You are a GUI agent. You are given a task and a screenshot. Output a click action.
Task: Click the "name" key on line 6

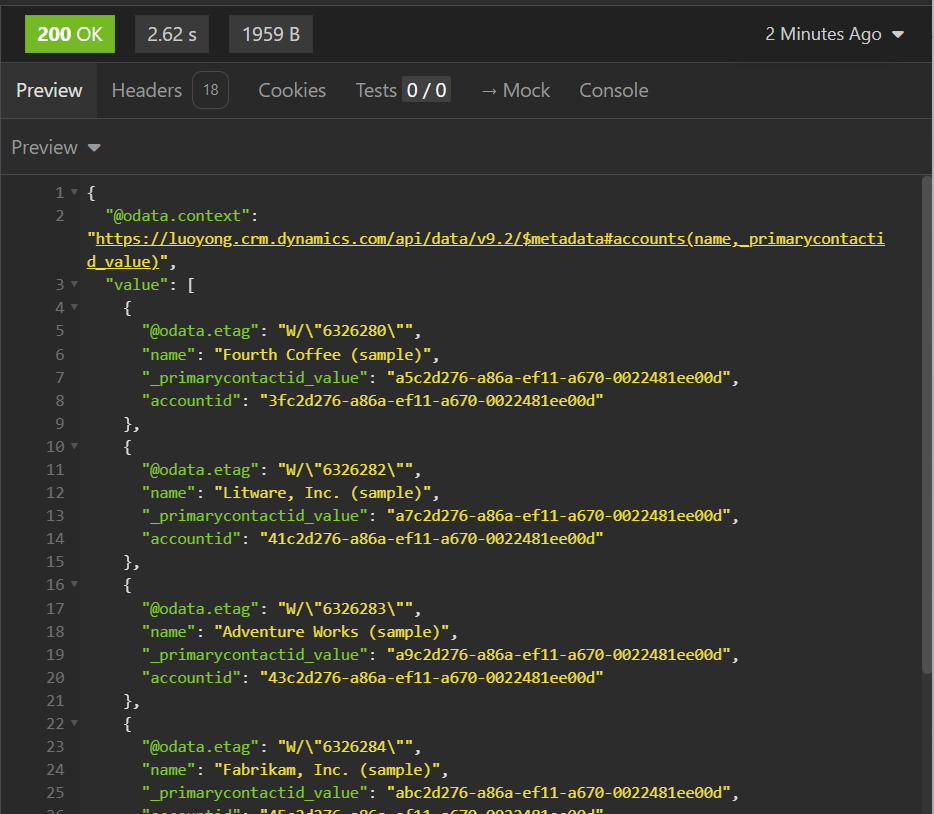pos(169,355)
